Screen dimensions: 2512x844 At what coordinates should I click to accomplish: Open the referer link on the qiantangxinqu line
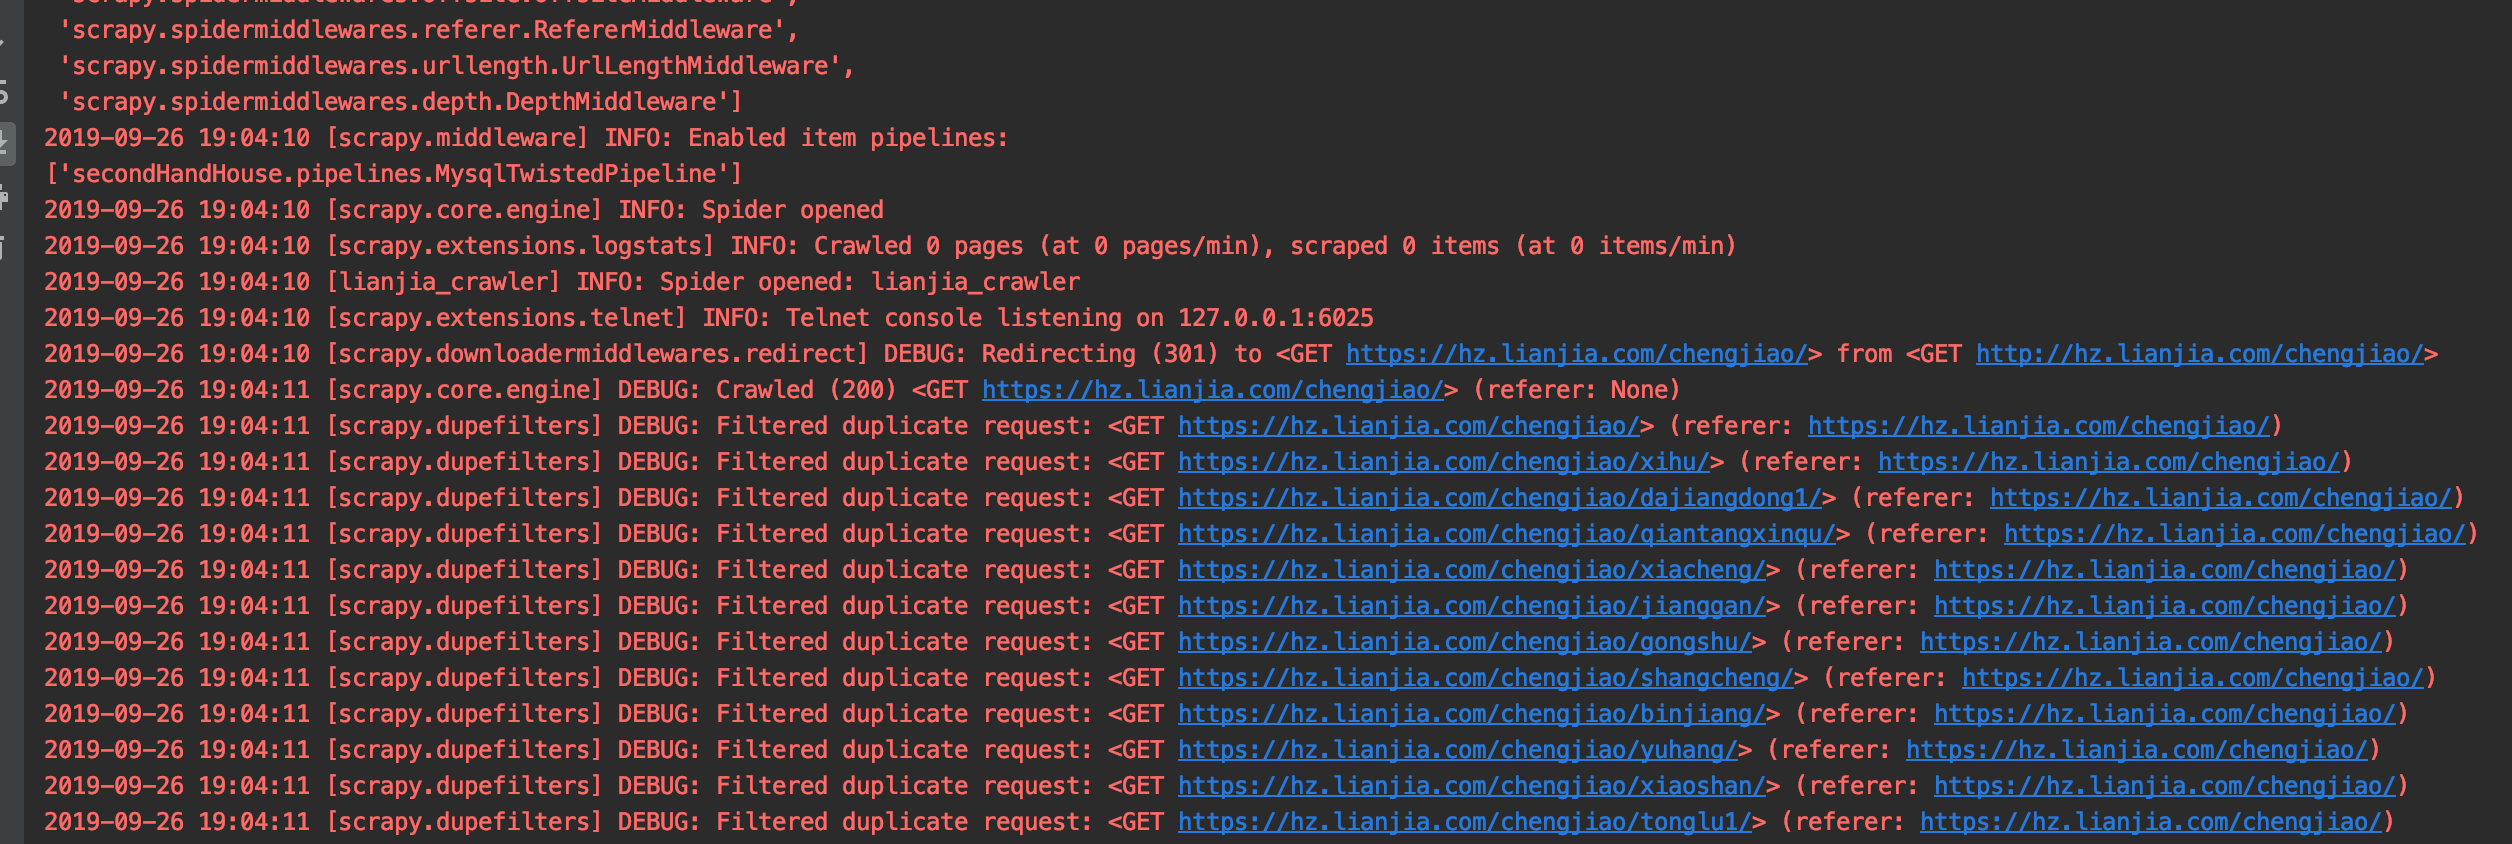[2235, 534]
